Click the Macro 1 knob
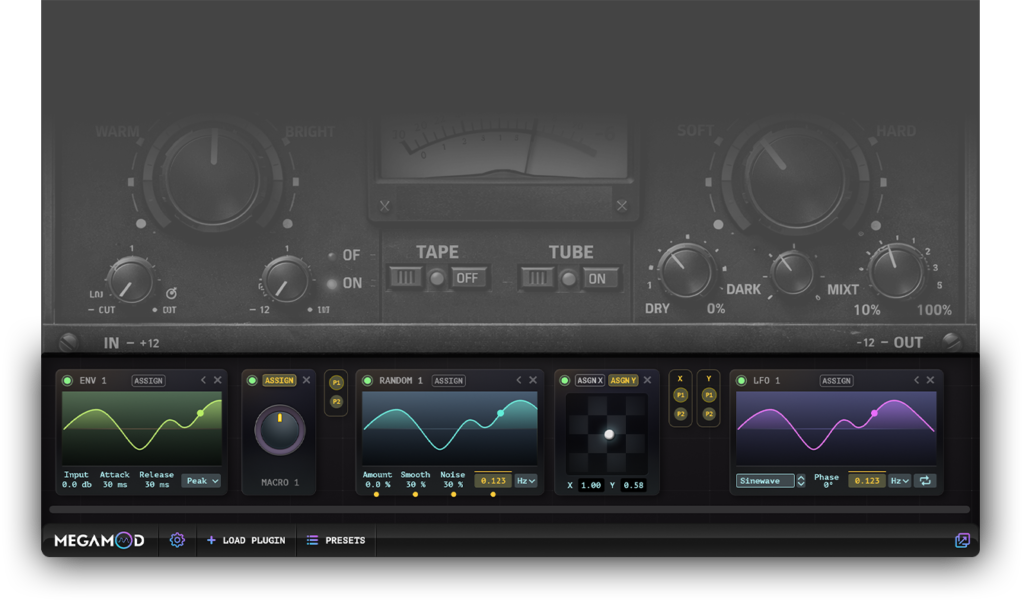The width and height of the screenshot is (1024, 602). click(280, 430)
